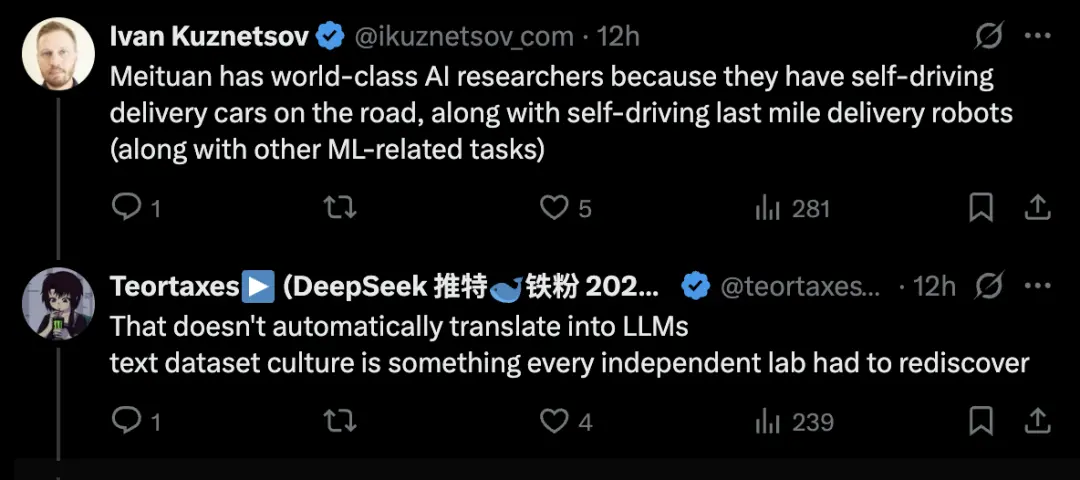Repost Teortaxes' tweet

tap(341, 421)
